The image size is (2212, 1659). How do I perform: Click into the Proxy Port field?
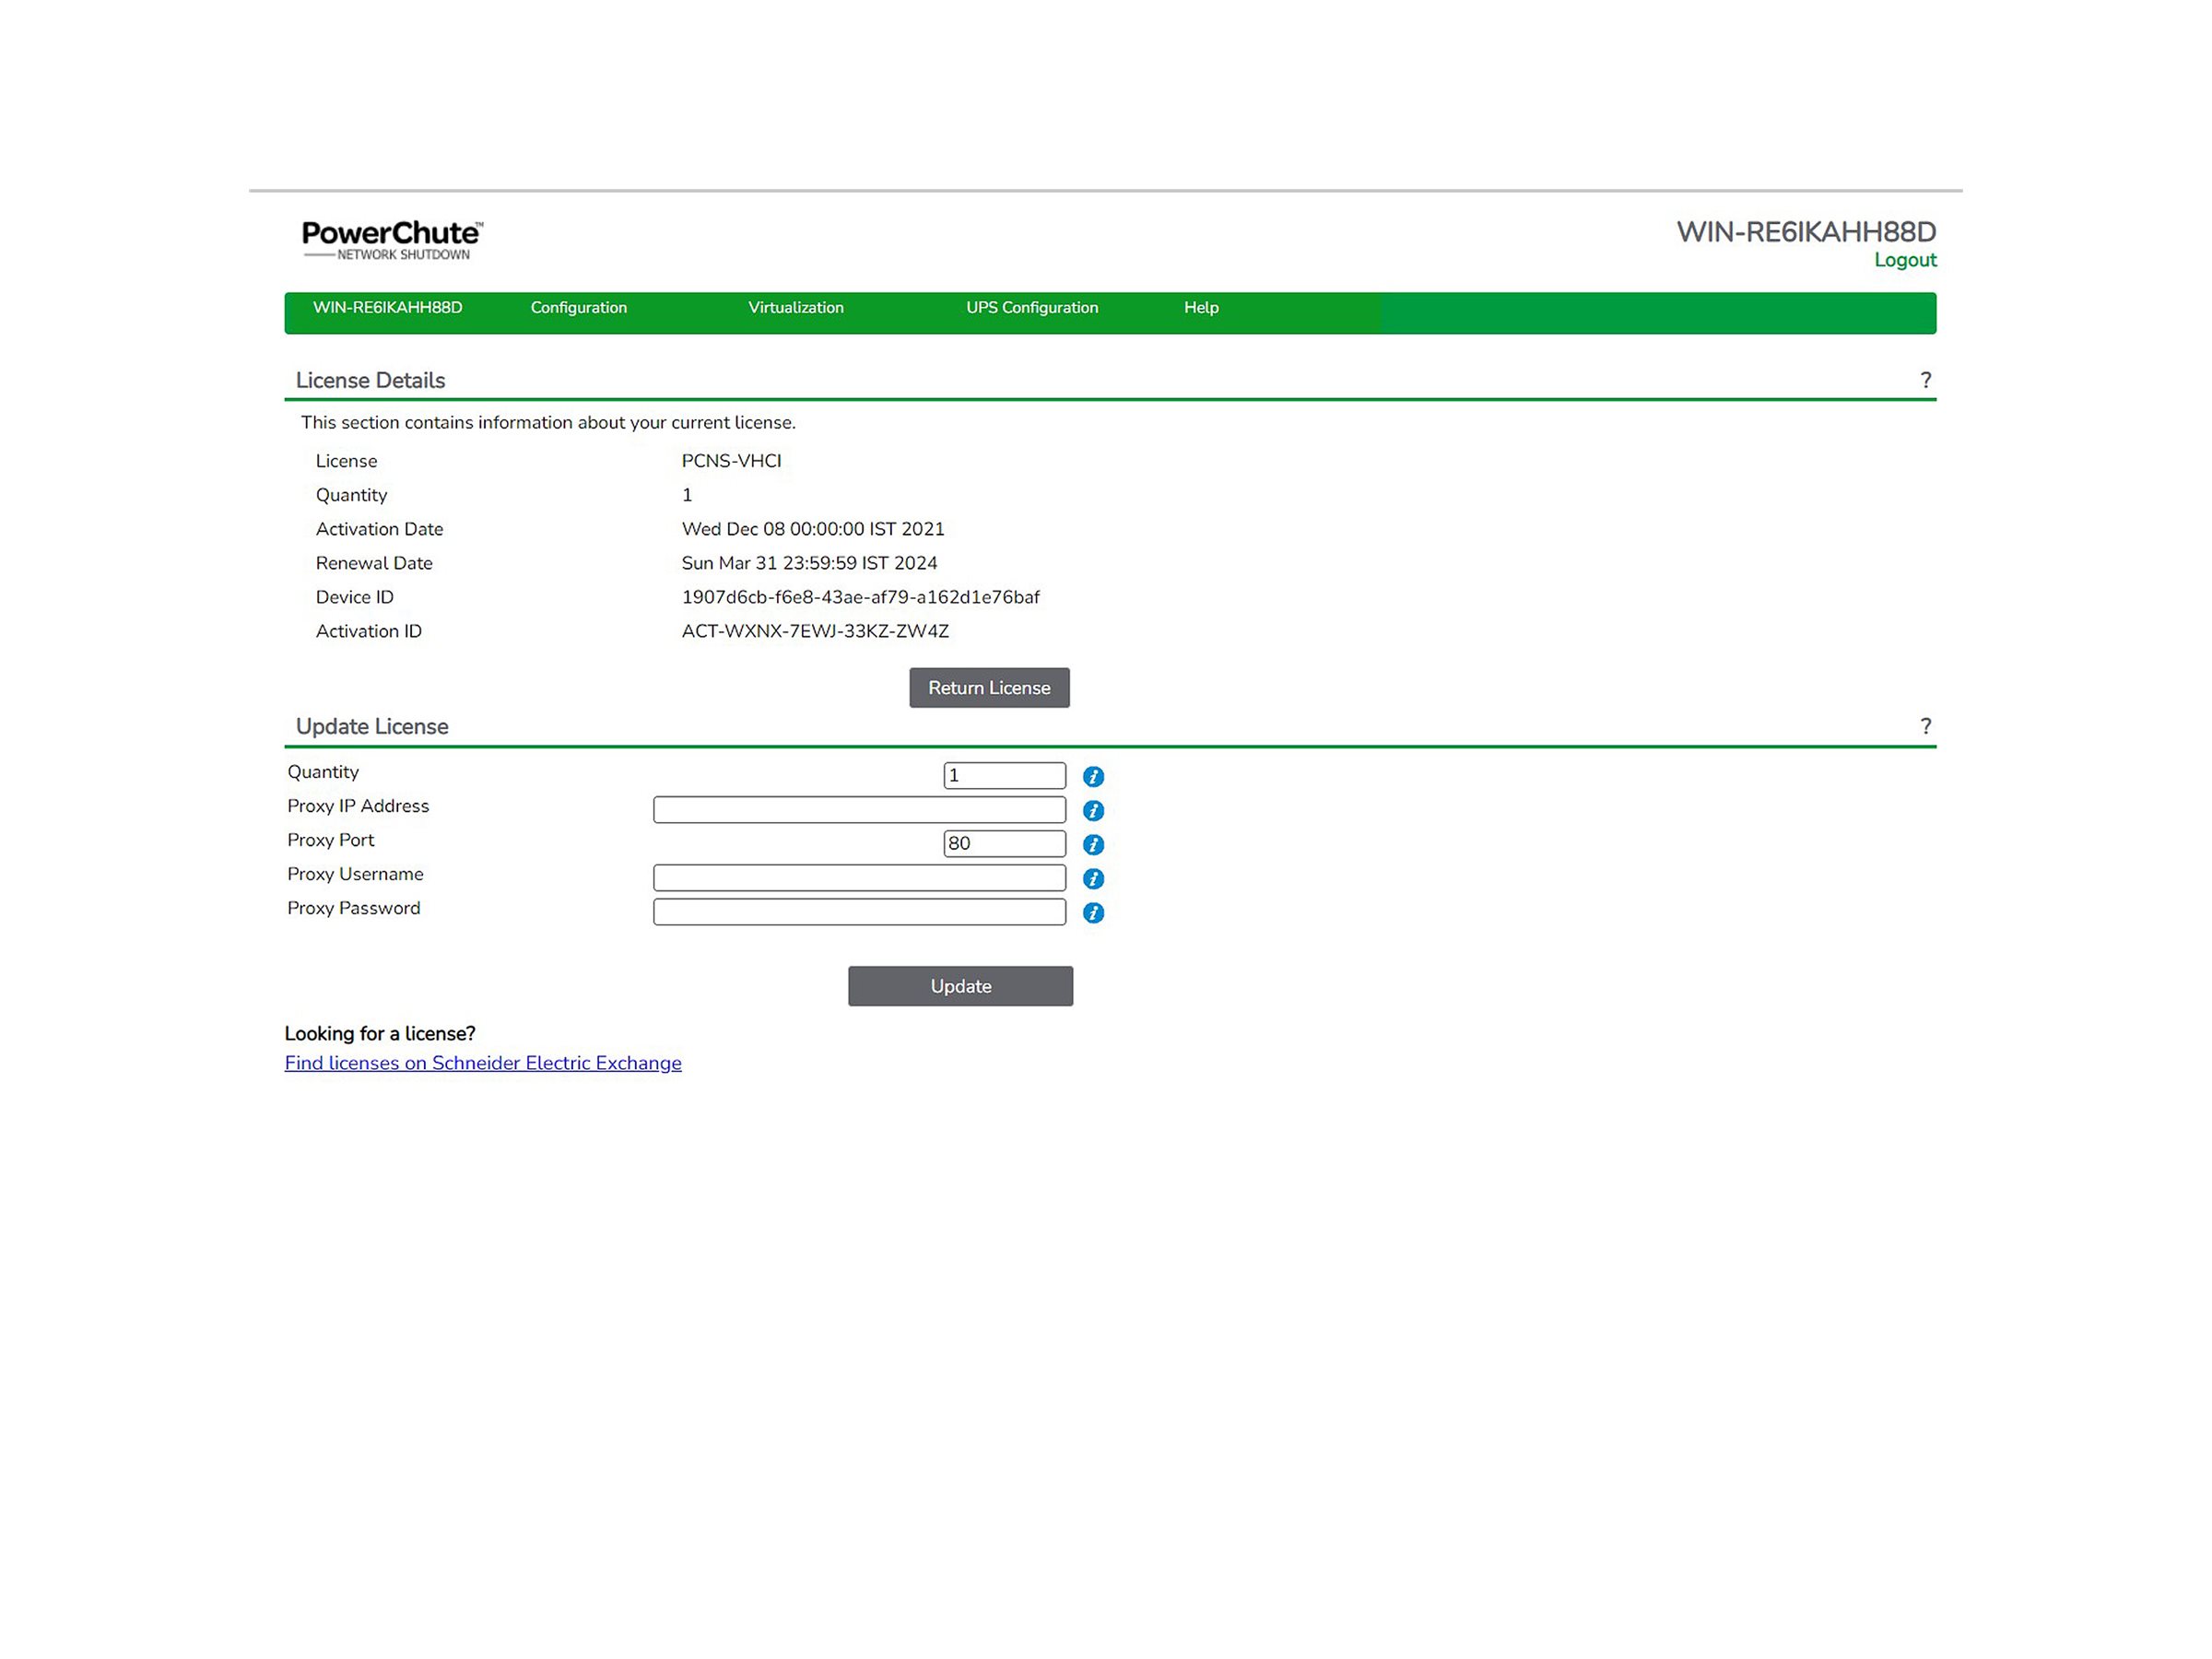coord(1004,843)
